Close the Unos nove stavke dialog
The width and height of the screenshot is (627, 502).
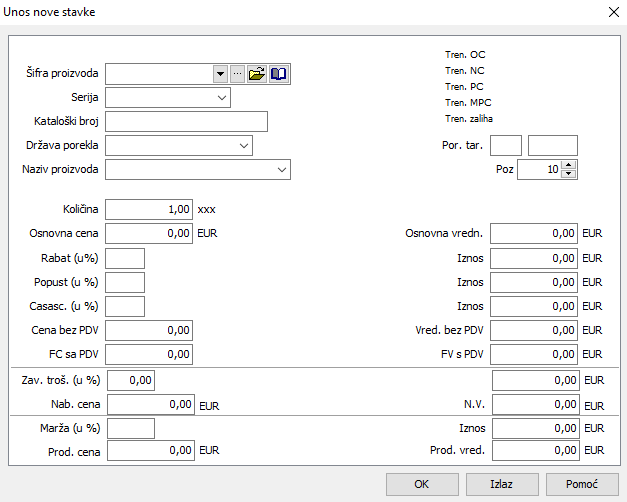pos(612,12)
